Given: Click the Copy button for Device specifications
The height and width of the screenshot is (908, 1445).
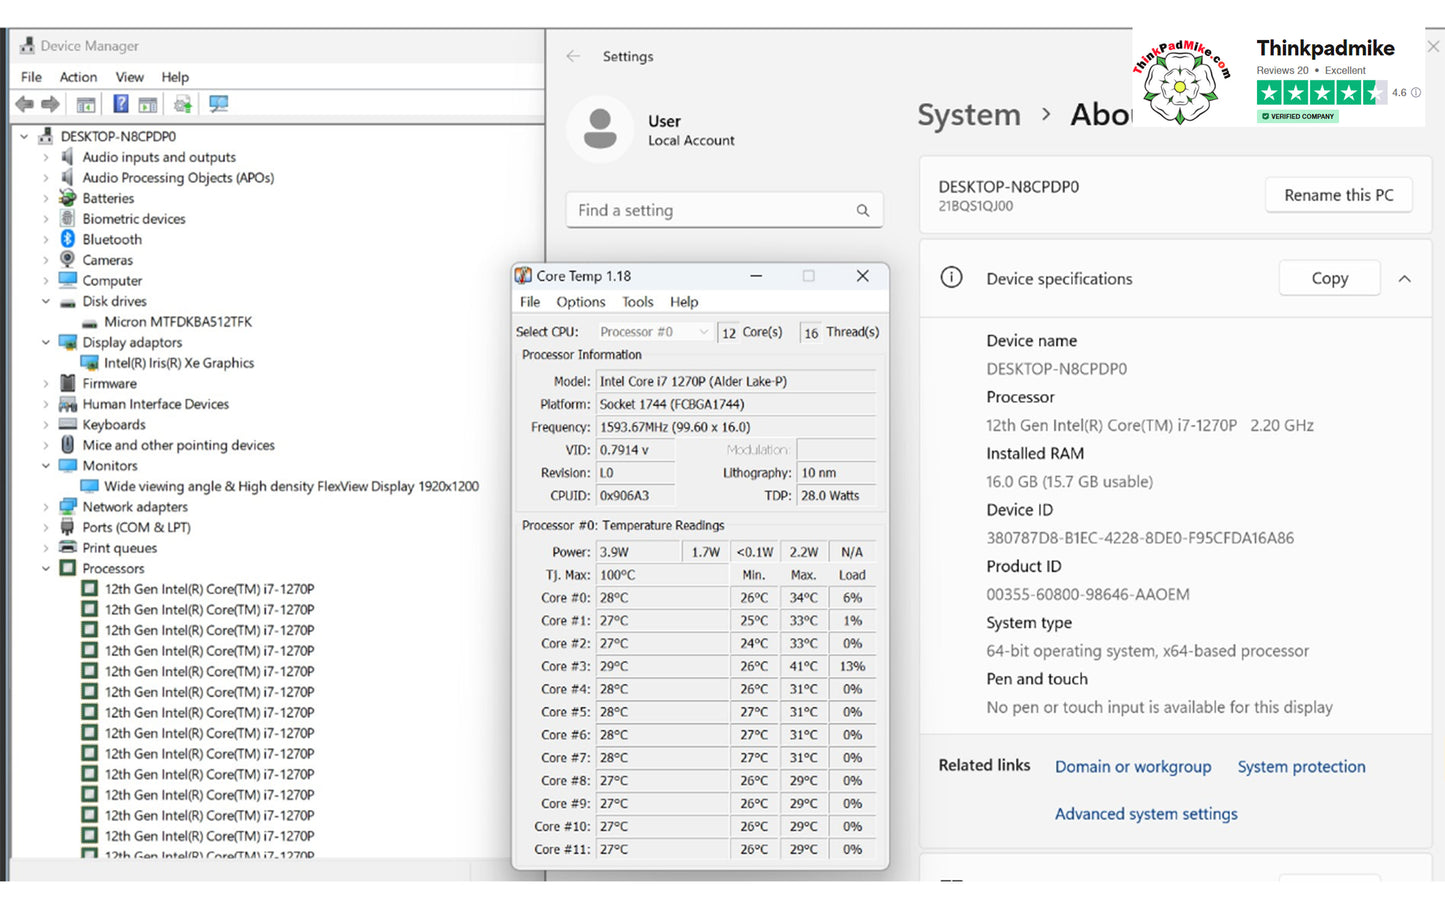Looking at the screenshot, I should pyautogui.click(x=1330, y=279).
